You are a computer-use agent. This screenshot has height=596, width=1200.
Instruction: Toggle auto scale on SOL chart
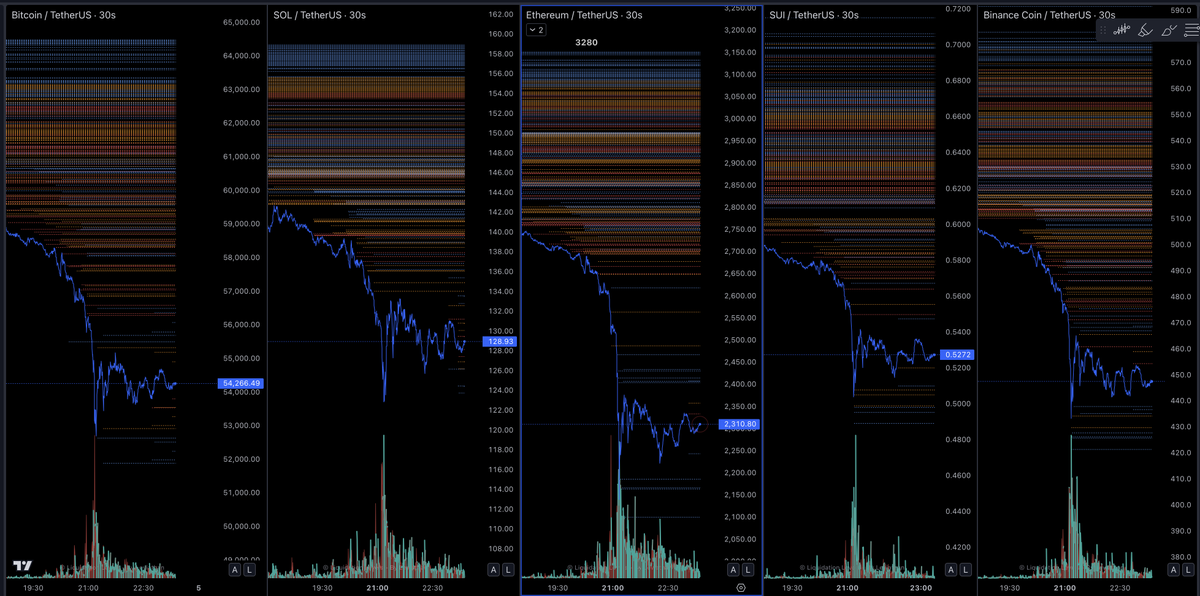pos(493,569)
